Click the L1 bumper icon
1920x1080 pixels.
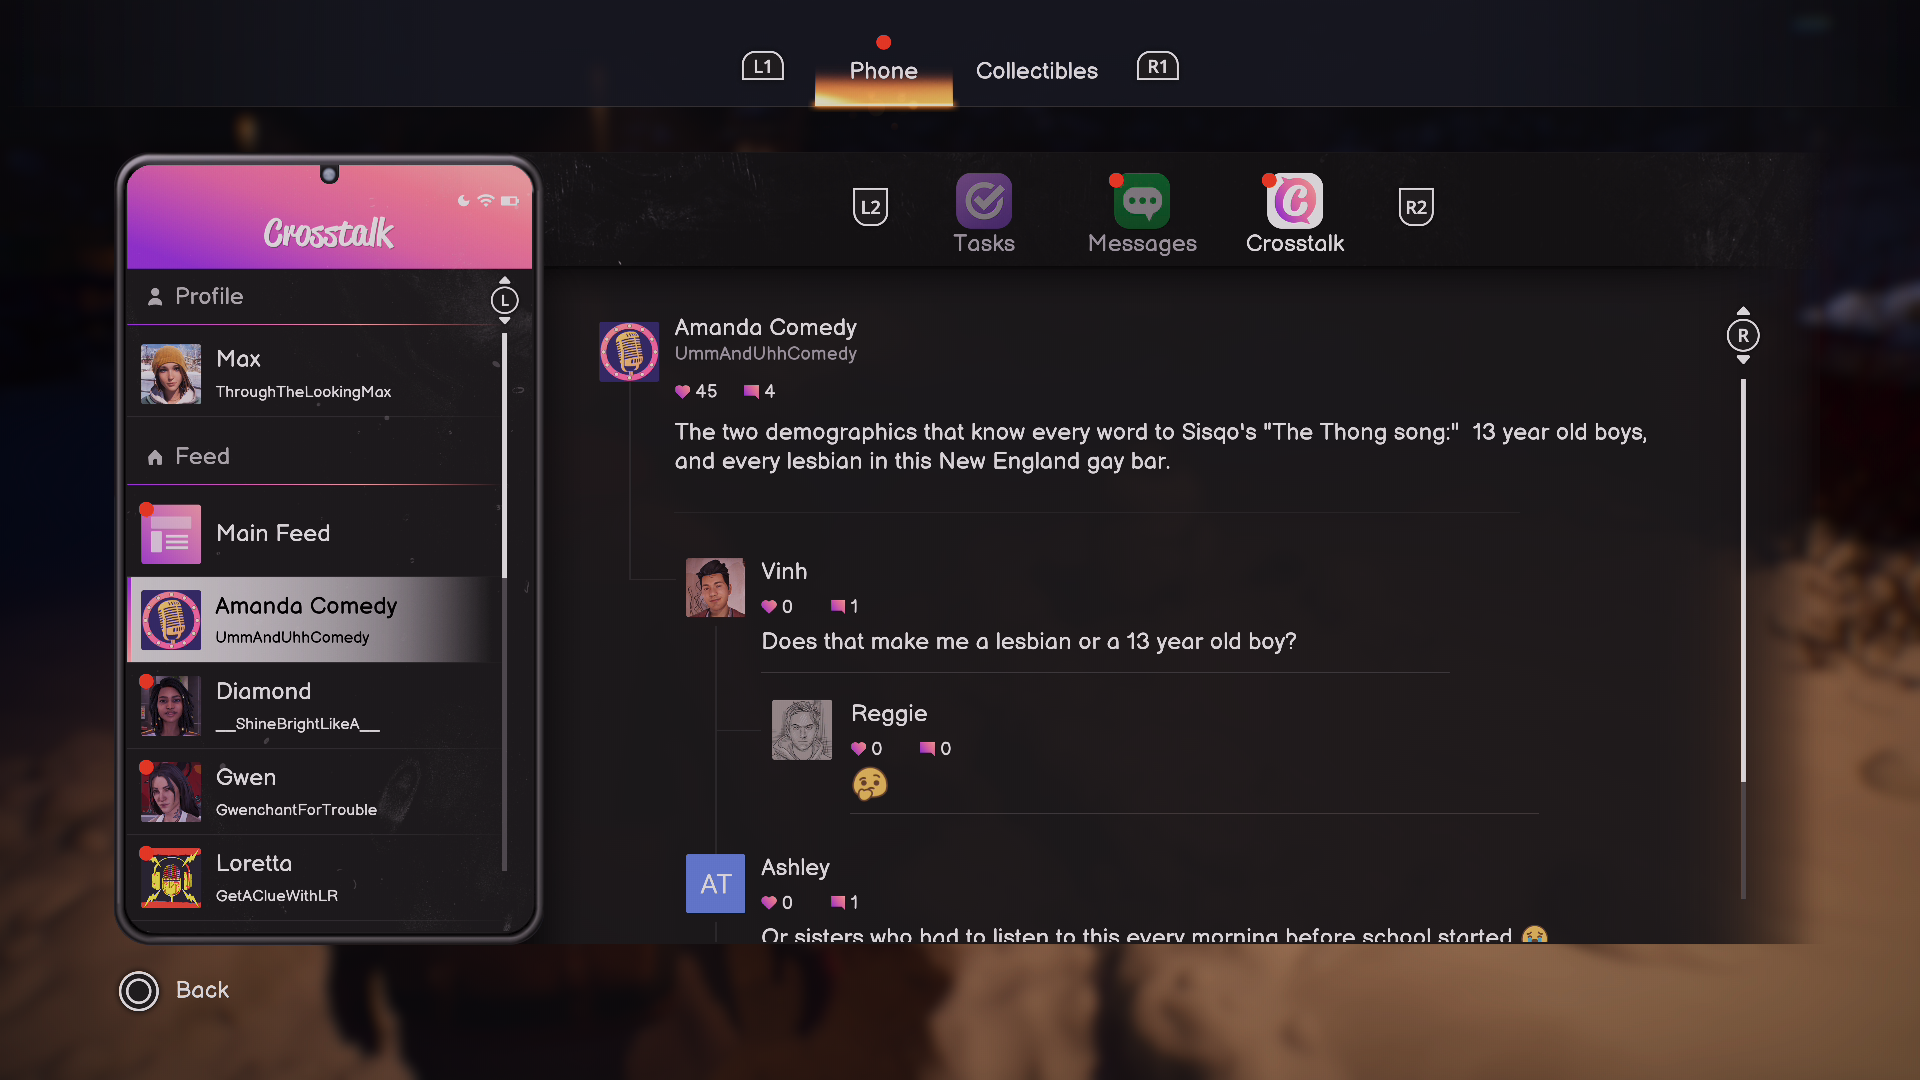click(x=762, y=67)
